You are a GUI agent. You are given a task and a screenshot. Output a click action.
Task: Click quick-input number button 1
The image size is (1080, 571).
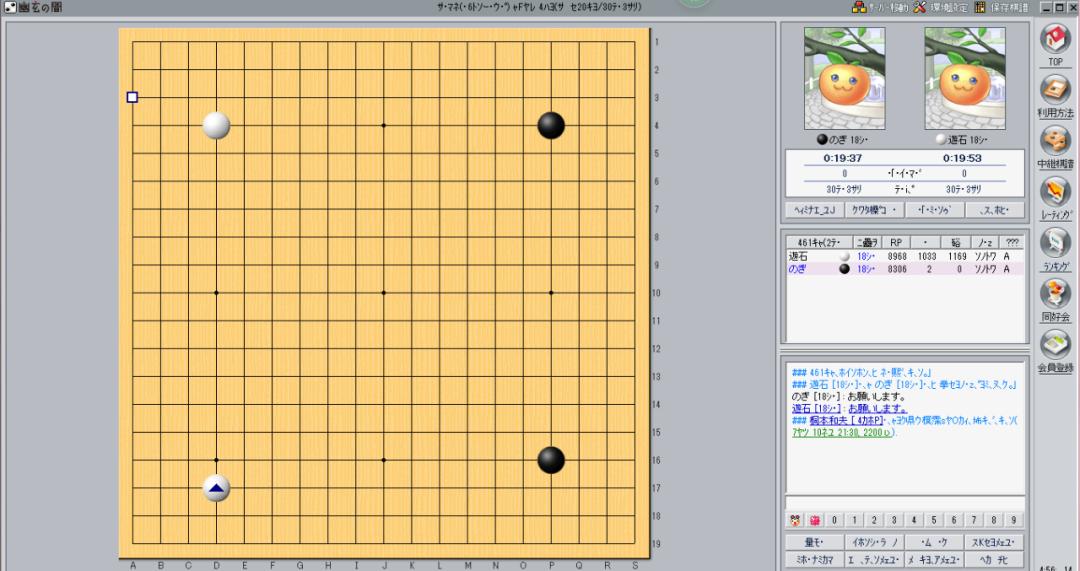854,520
